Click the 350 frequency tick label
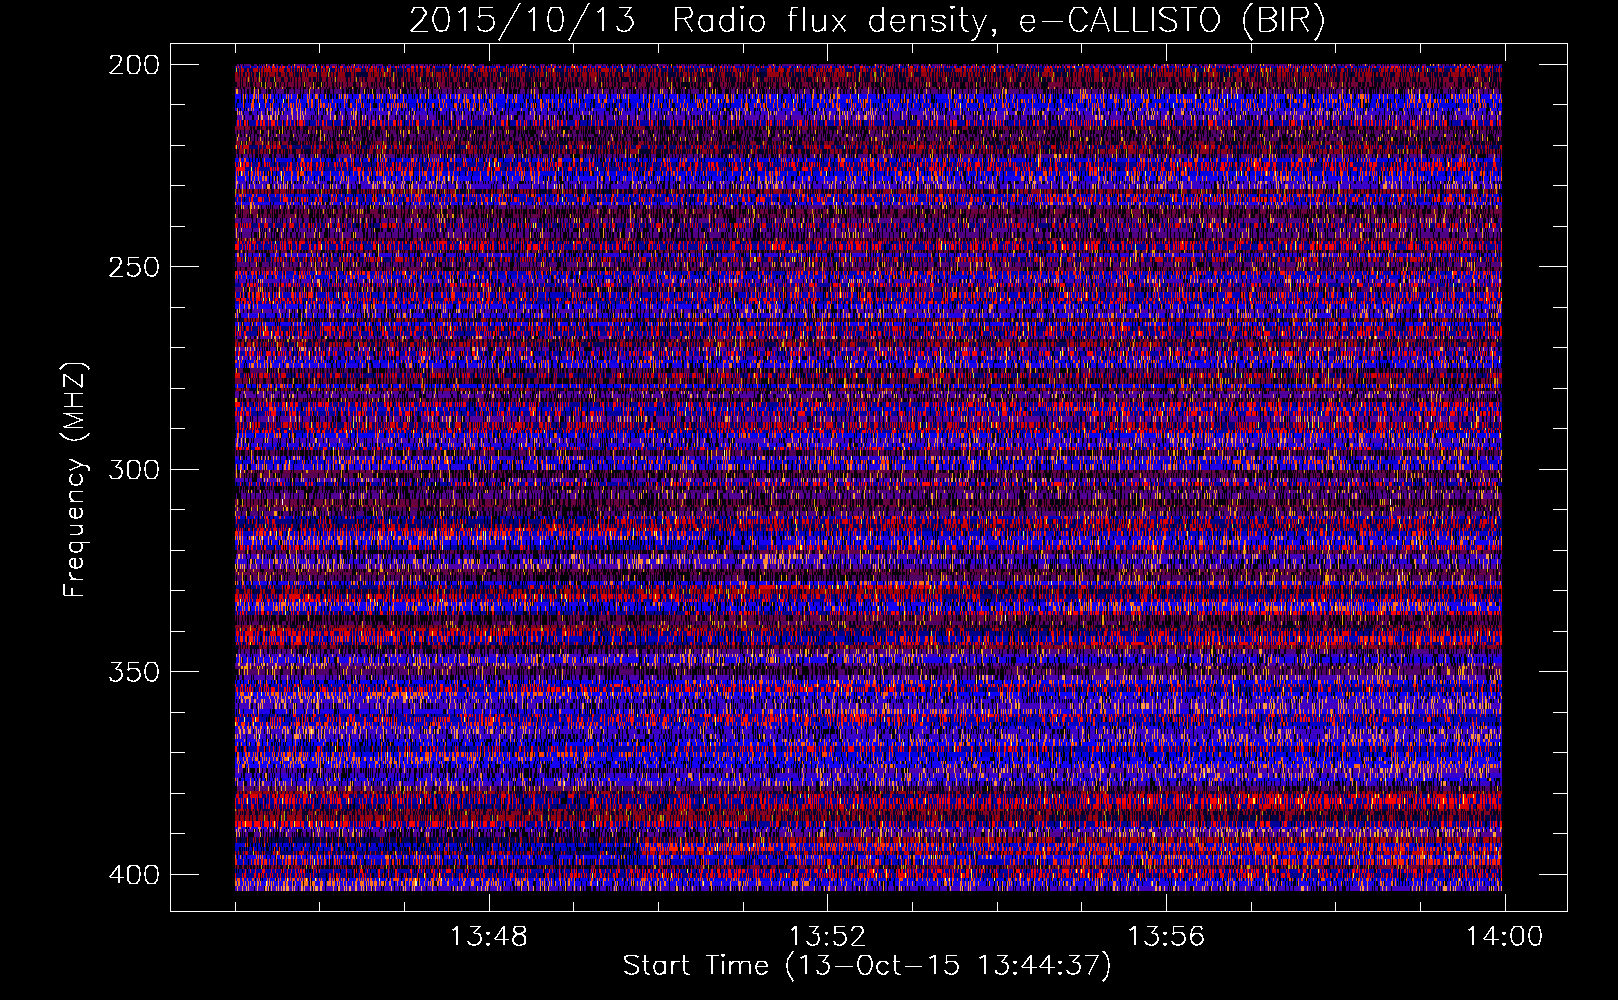 (x=133, y=672)
